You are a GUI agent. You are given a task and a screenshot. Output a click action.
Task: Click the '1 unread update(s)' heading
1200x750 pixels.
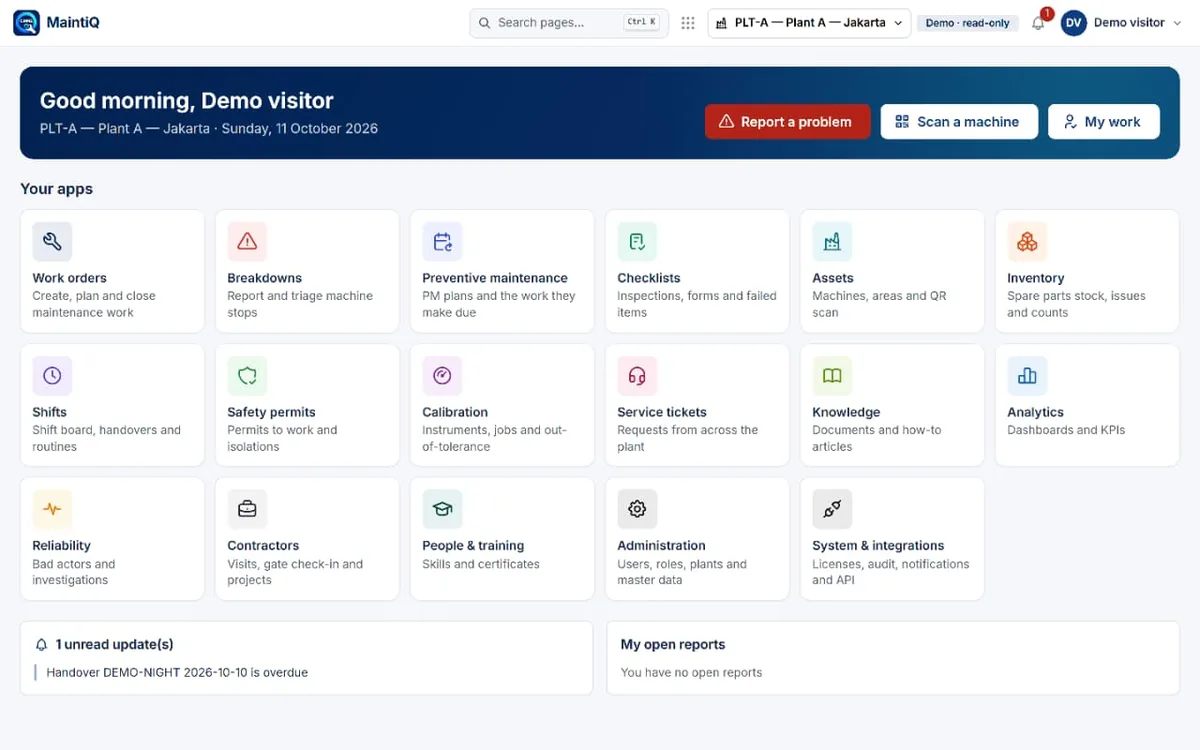click(114, 645)
